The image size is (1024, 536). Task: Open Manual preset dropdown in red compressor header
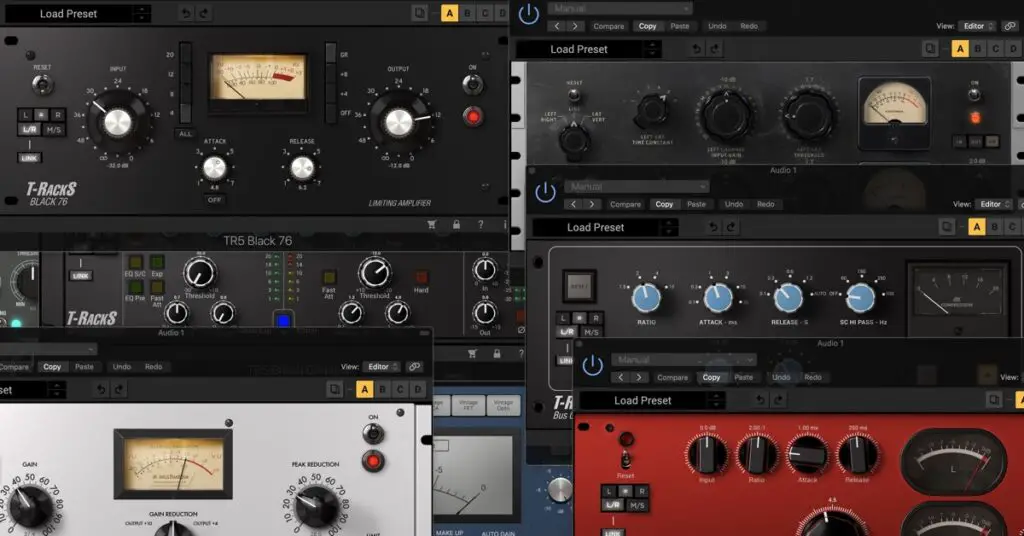[683, 360]
